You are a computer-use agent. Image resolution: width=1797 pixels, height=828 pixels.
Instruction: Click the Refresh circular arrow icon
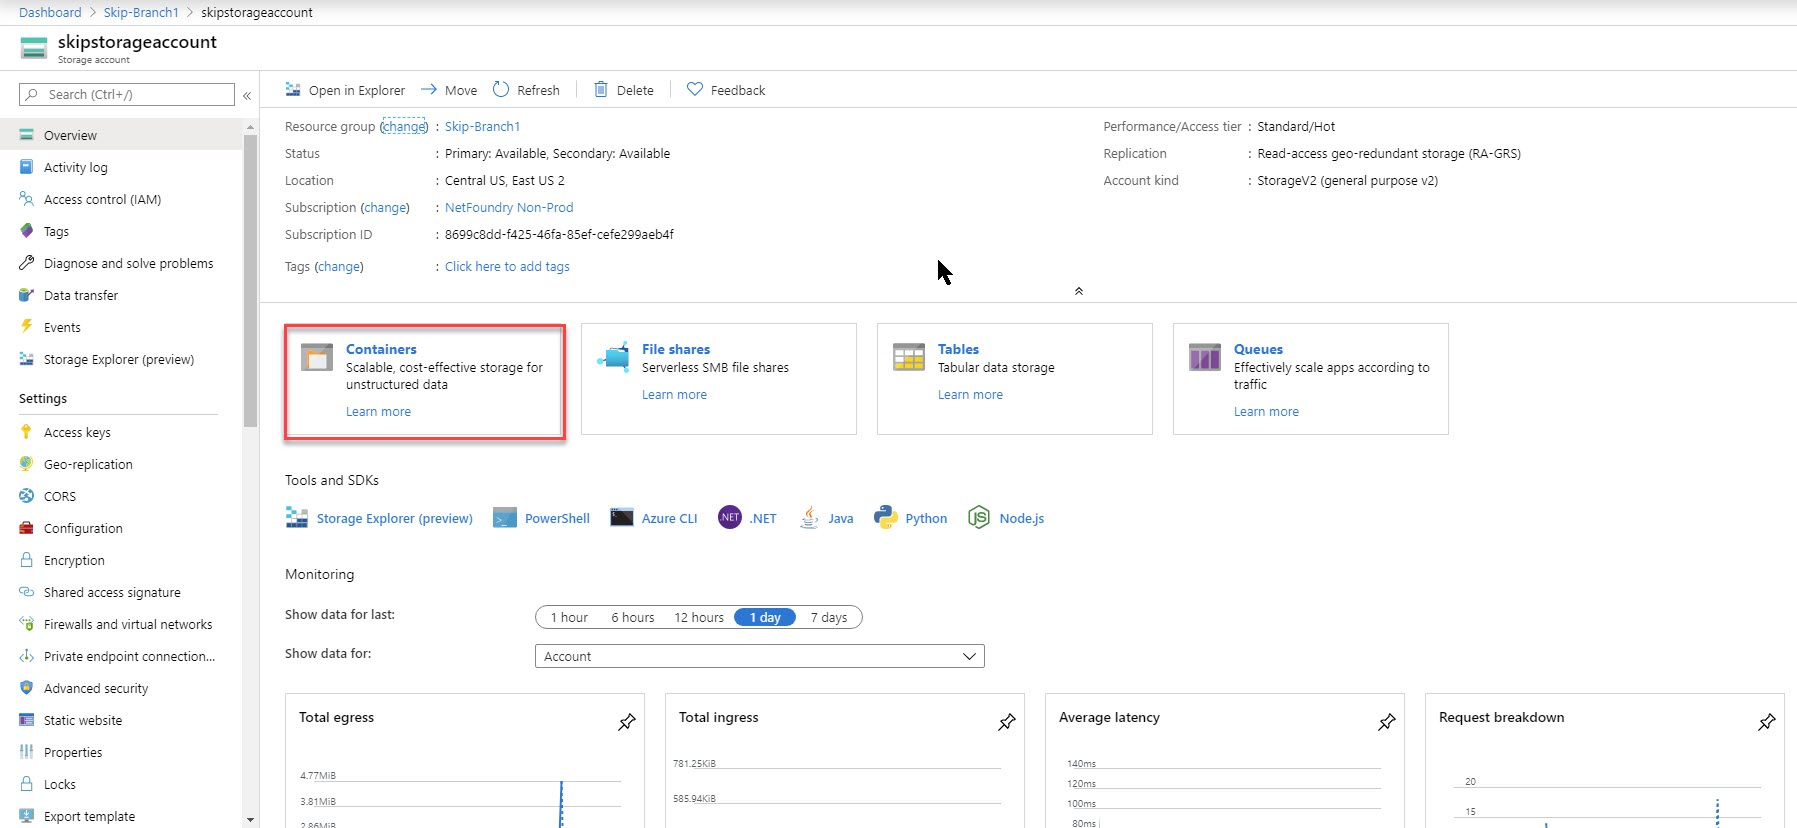tap(501, 89)
